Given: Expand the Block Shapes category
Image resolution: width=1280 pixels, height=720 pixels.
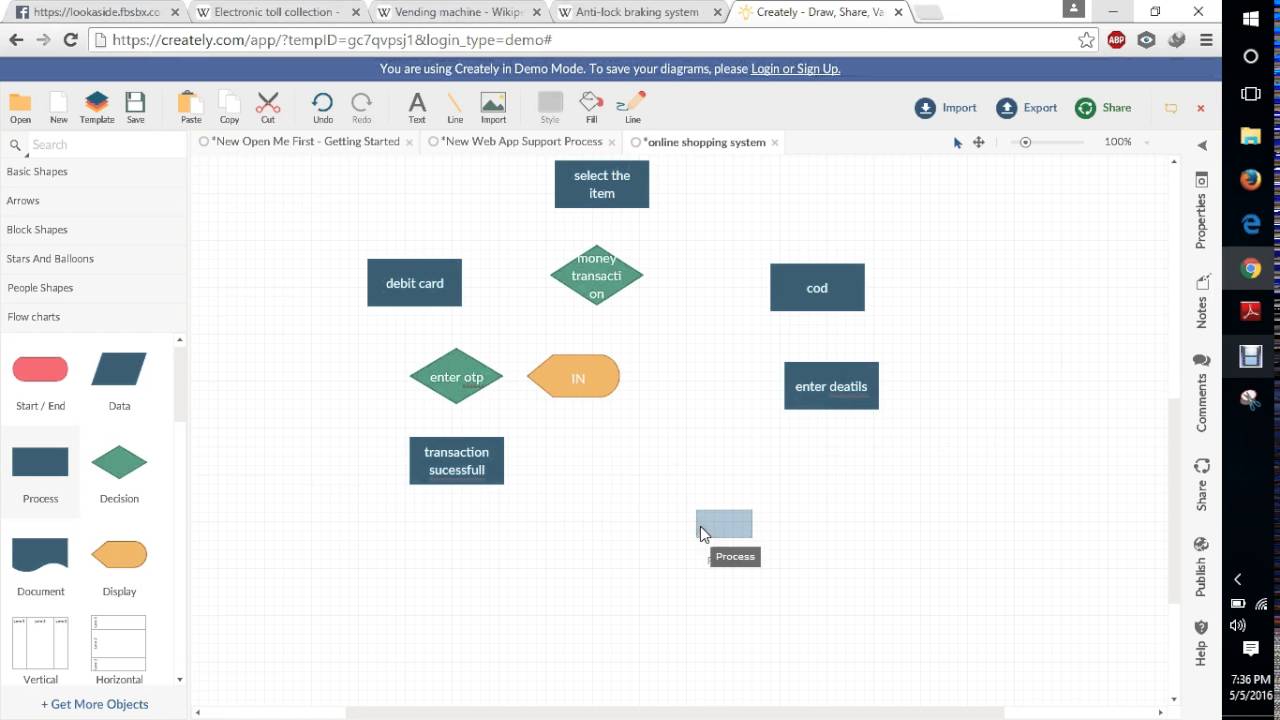Looking at the screenshot, I should tap(37, 229).
